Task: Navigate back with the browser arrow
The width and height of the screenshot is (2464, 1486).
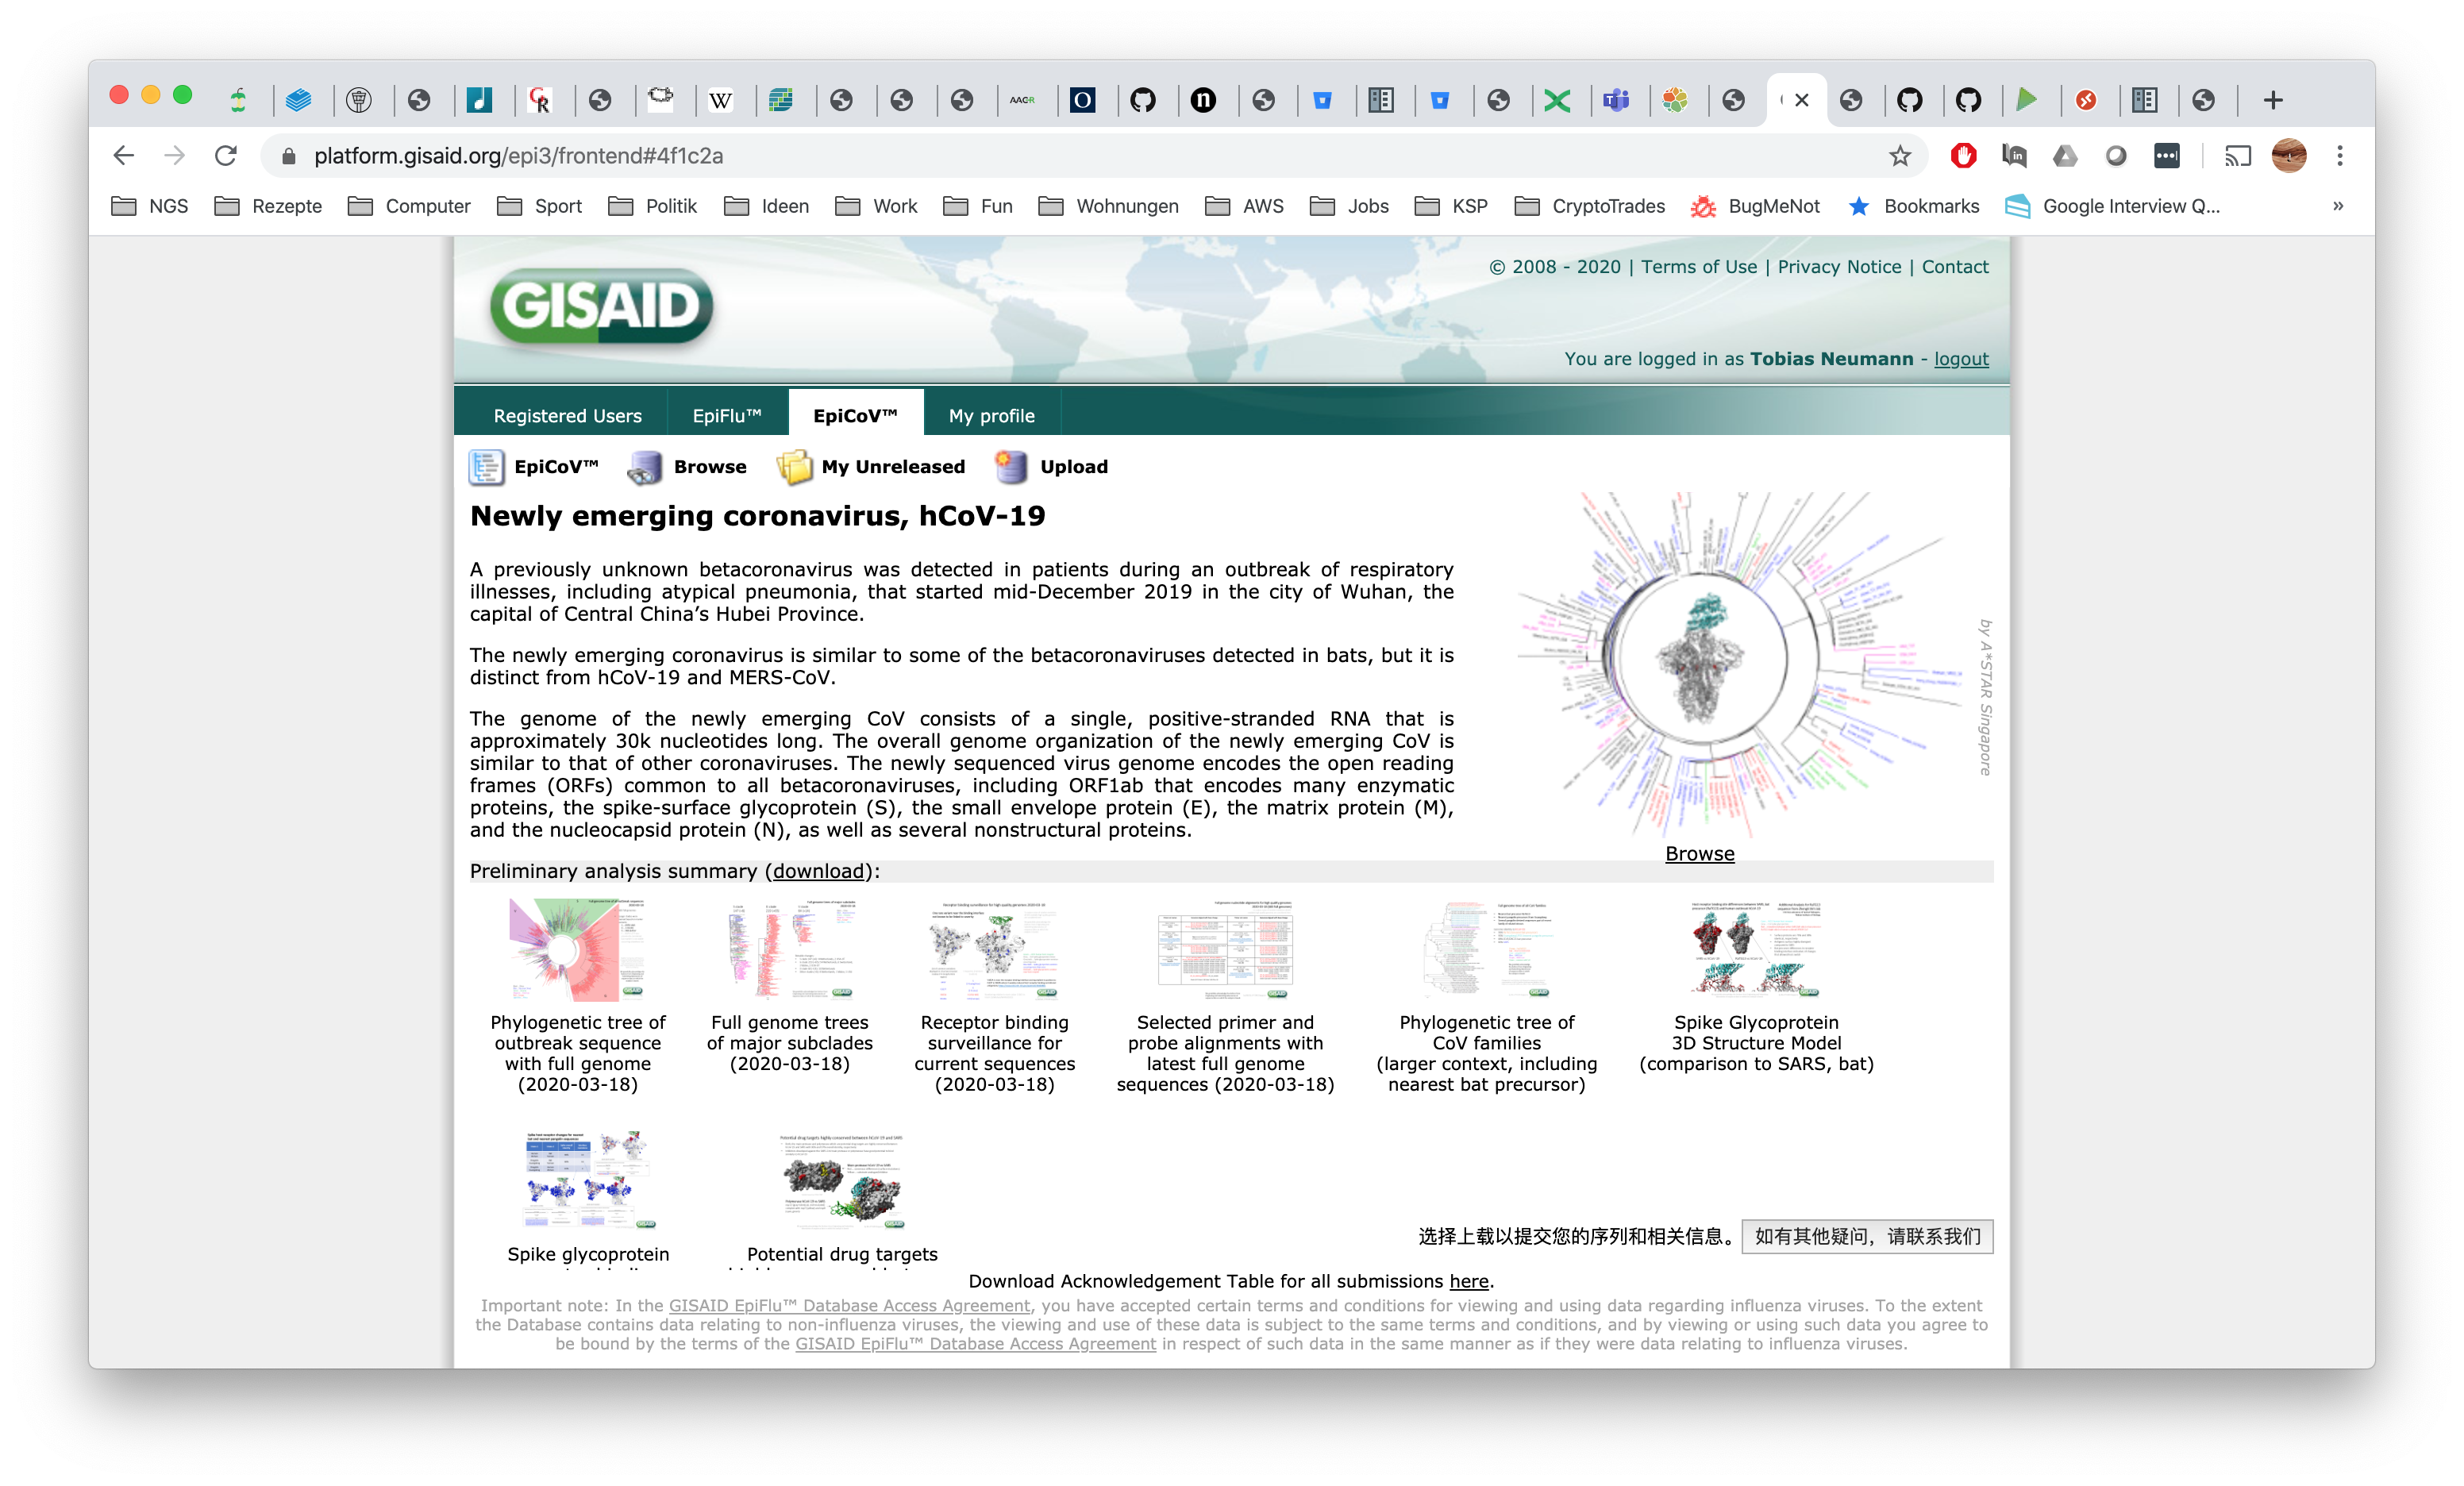Action: (123, 156)
